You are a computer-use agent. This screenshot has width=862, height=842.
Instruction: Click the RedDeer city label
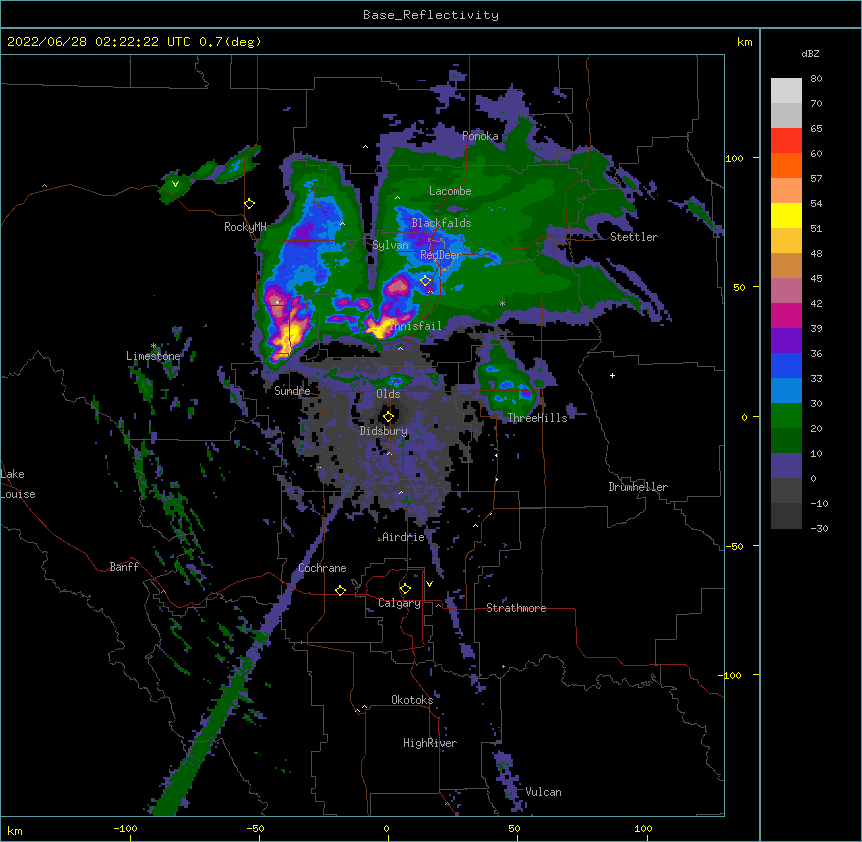[x=441, y=255]
